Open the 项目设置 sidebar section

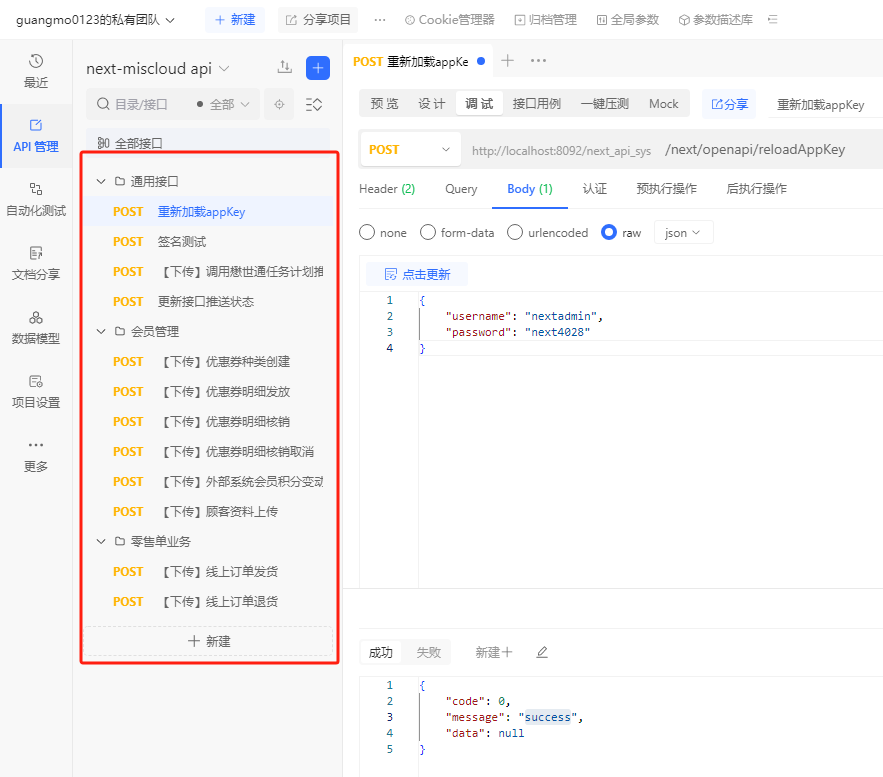point(35,391)
